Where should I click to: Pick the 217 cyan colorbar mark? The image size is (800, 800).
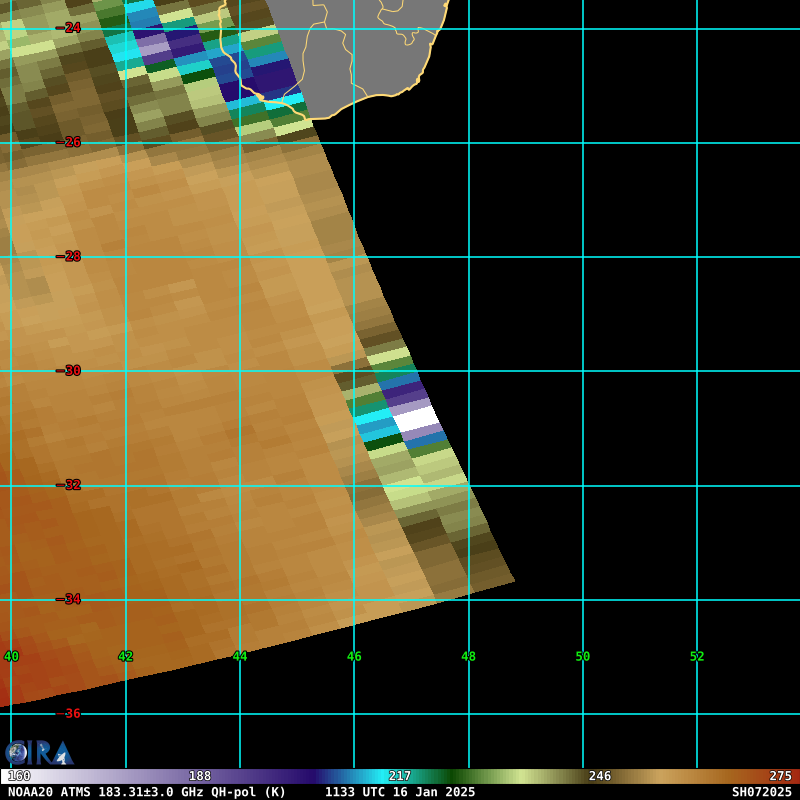click(400, 776)
